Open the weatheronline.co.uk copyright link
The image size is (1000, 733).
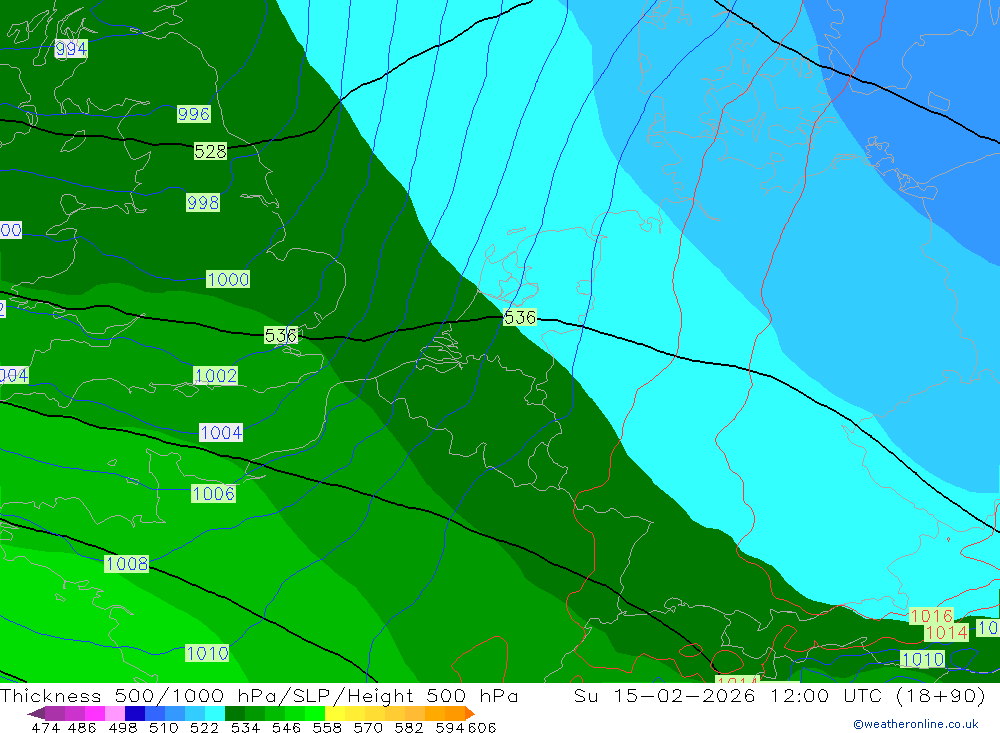[x=916, y=724]
